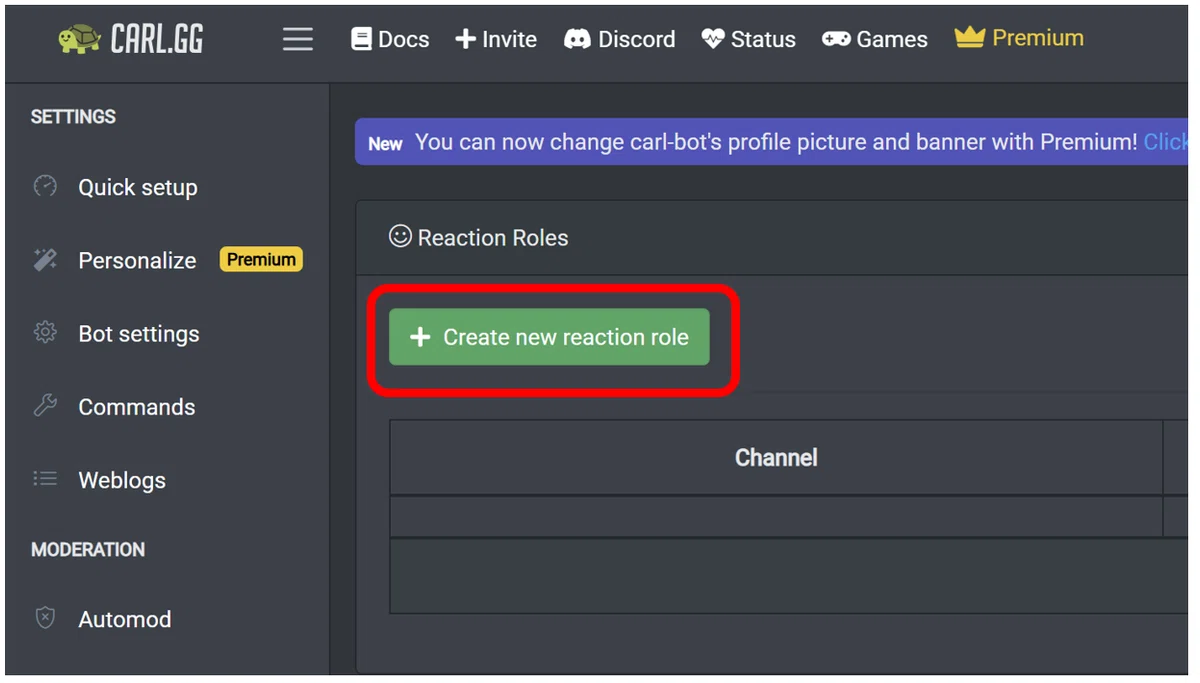Image resolution: width=1200 pixels, height=683 pixels.
Task: Open Automod under Moderation
Action: 125,619
